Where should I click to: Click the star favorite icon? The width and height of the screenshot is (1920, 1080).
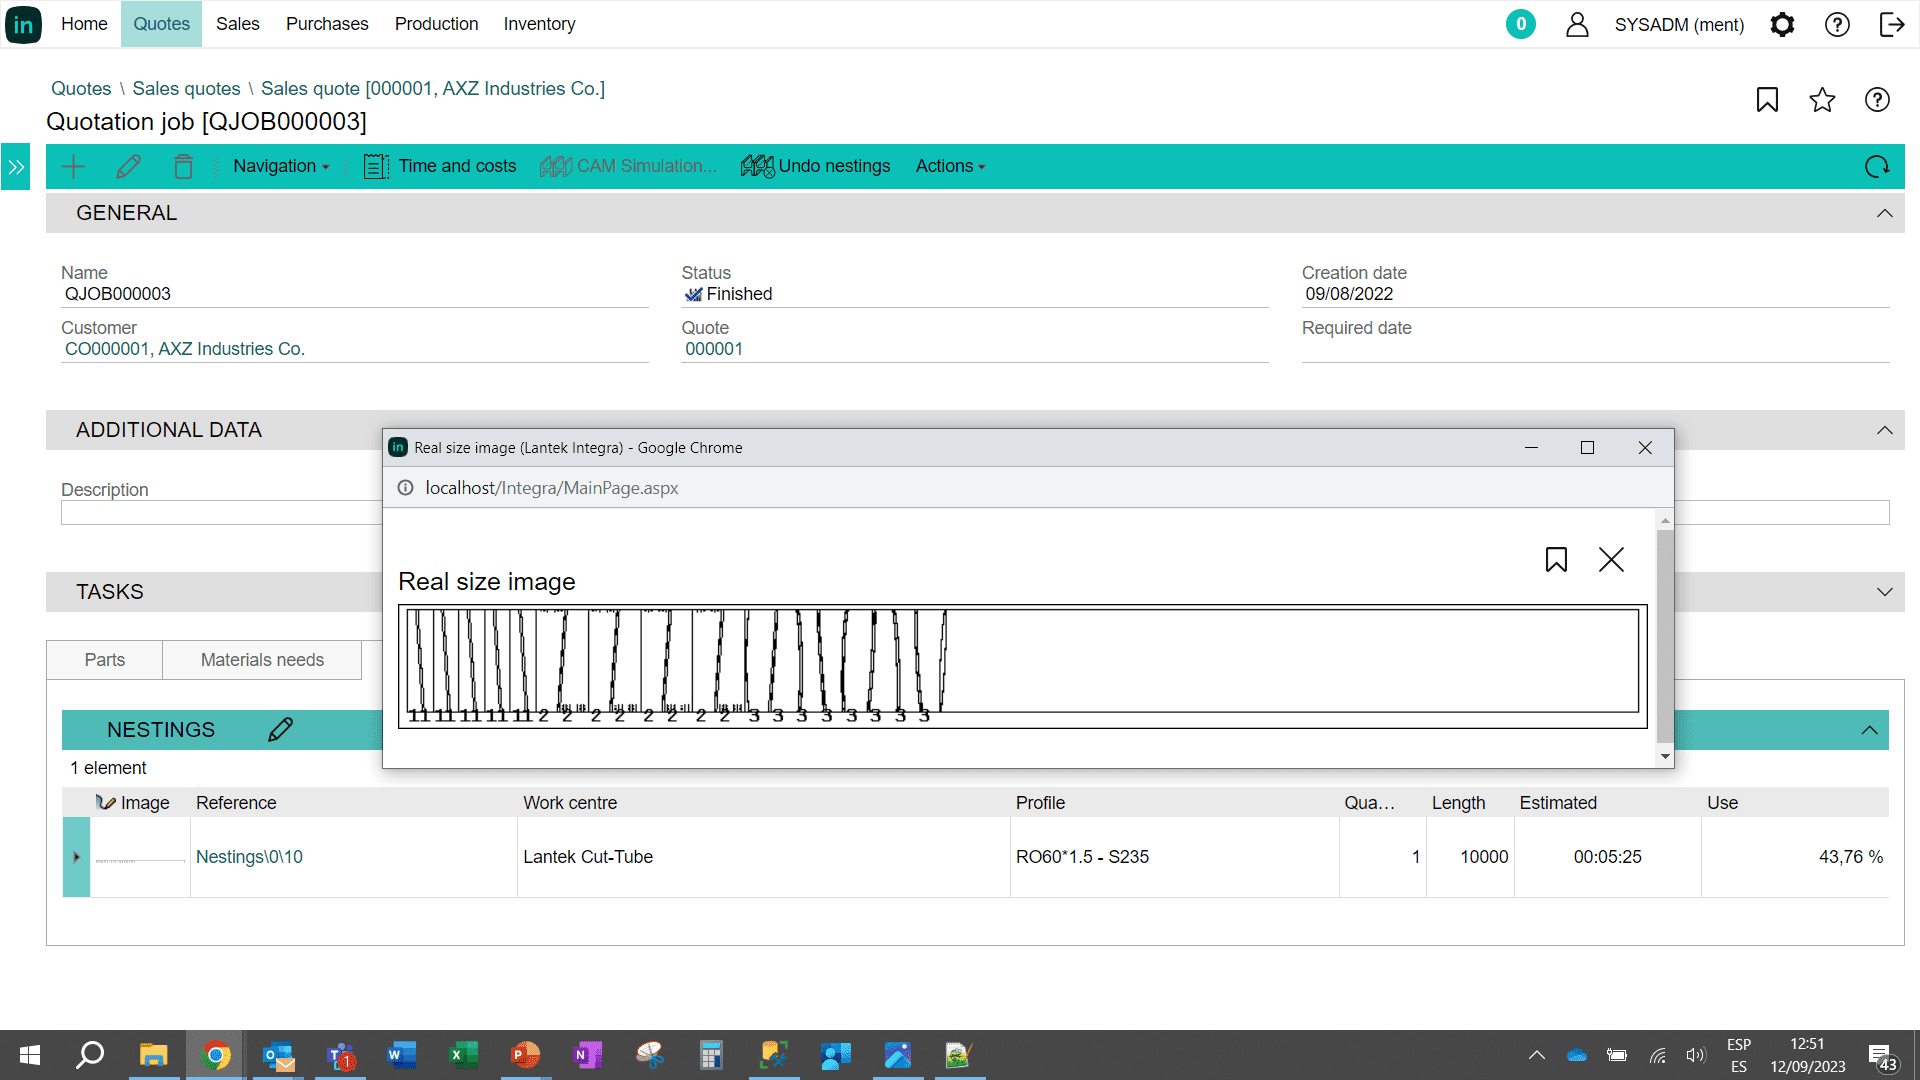[x=1822, y=100]
